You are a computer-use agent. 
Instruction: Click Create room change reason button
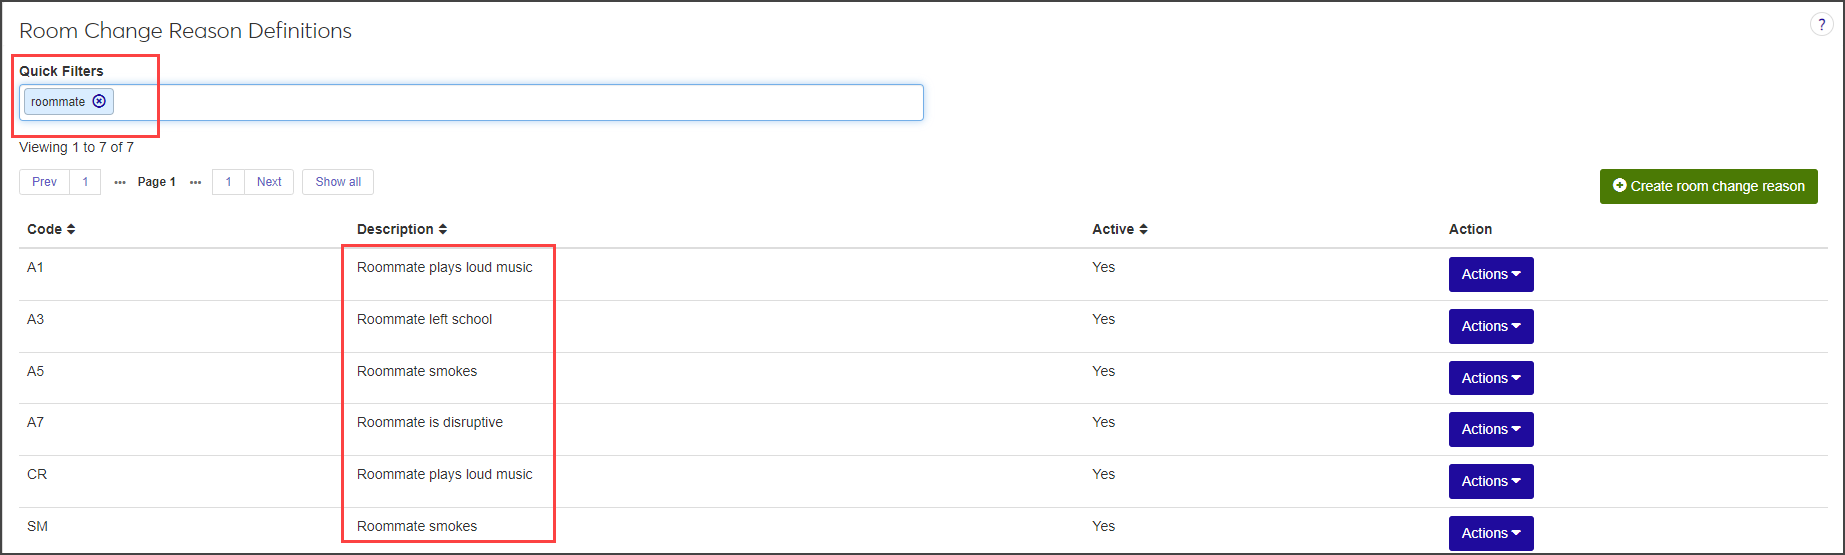click(x=1708, y=186)
